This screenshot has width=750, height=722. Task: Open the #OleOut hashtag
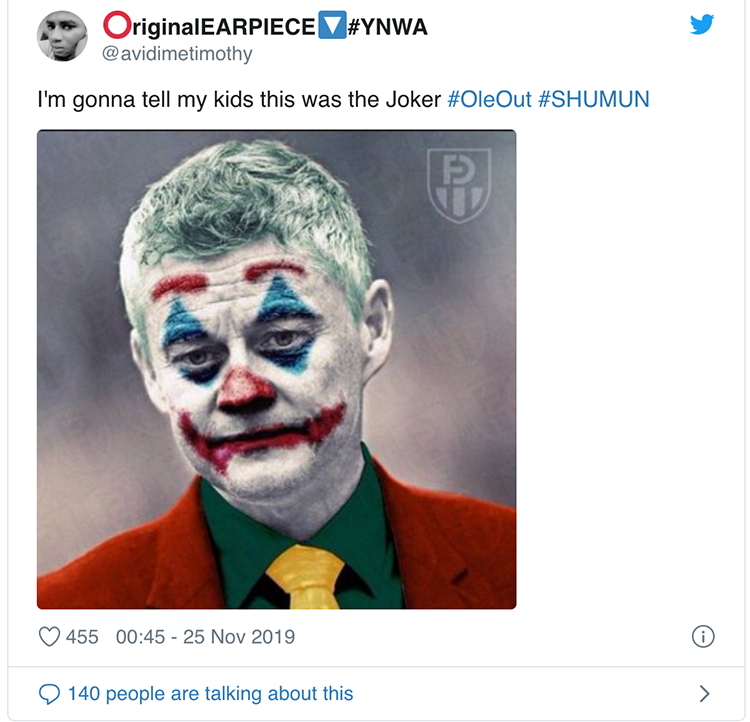(x=489, y=101)
